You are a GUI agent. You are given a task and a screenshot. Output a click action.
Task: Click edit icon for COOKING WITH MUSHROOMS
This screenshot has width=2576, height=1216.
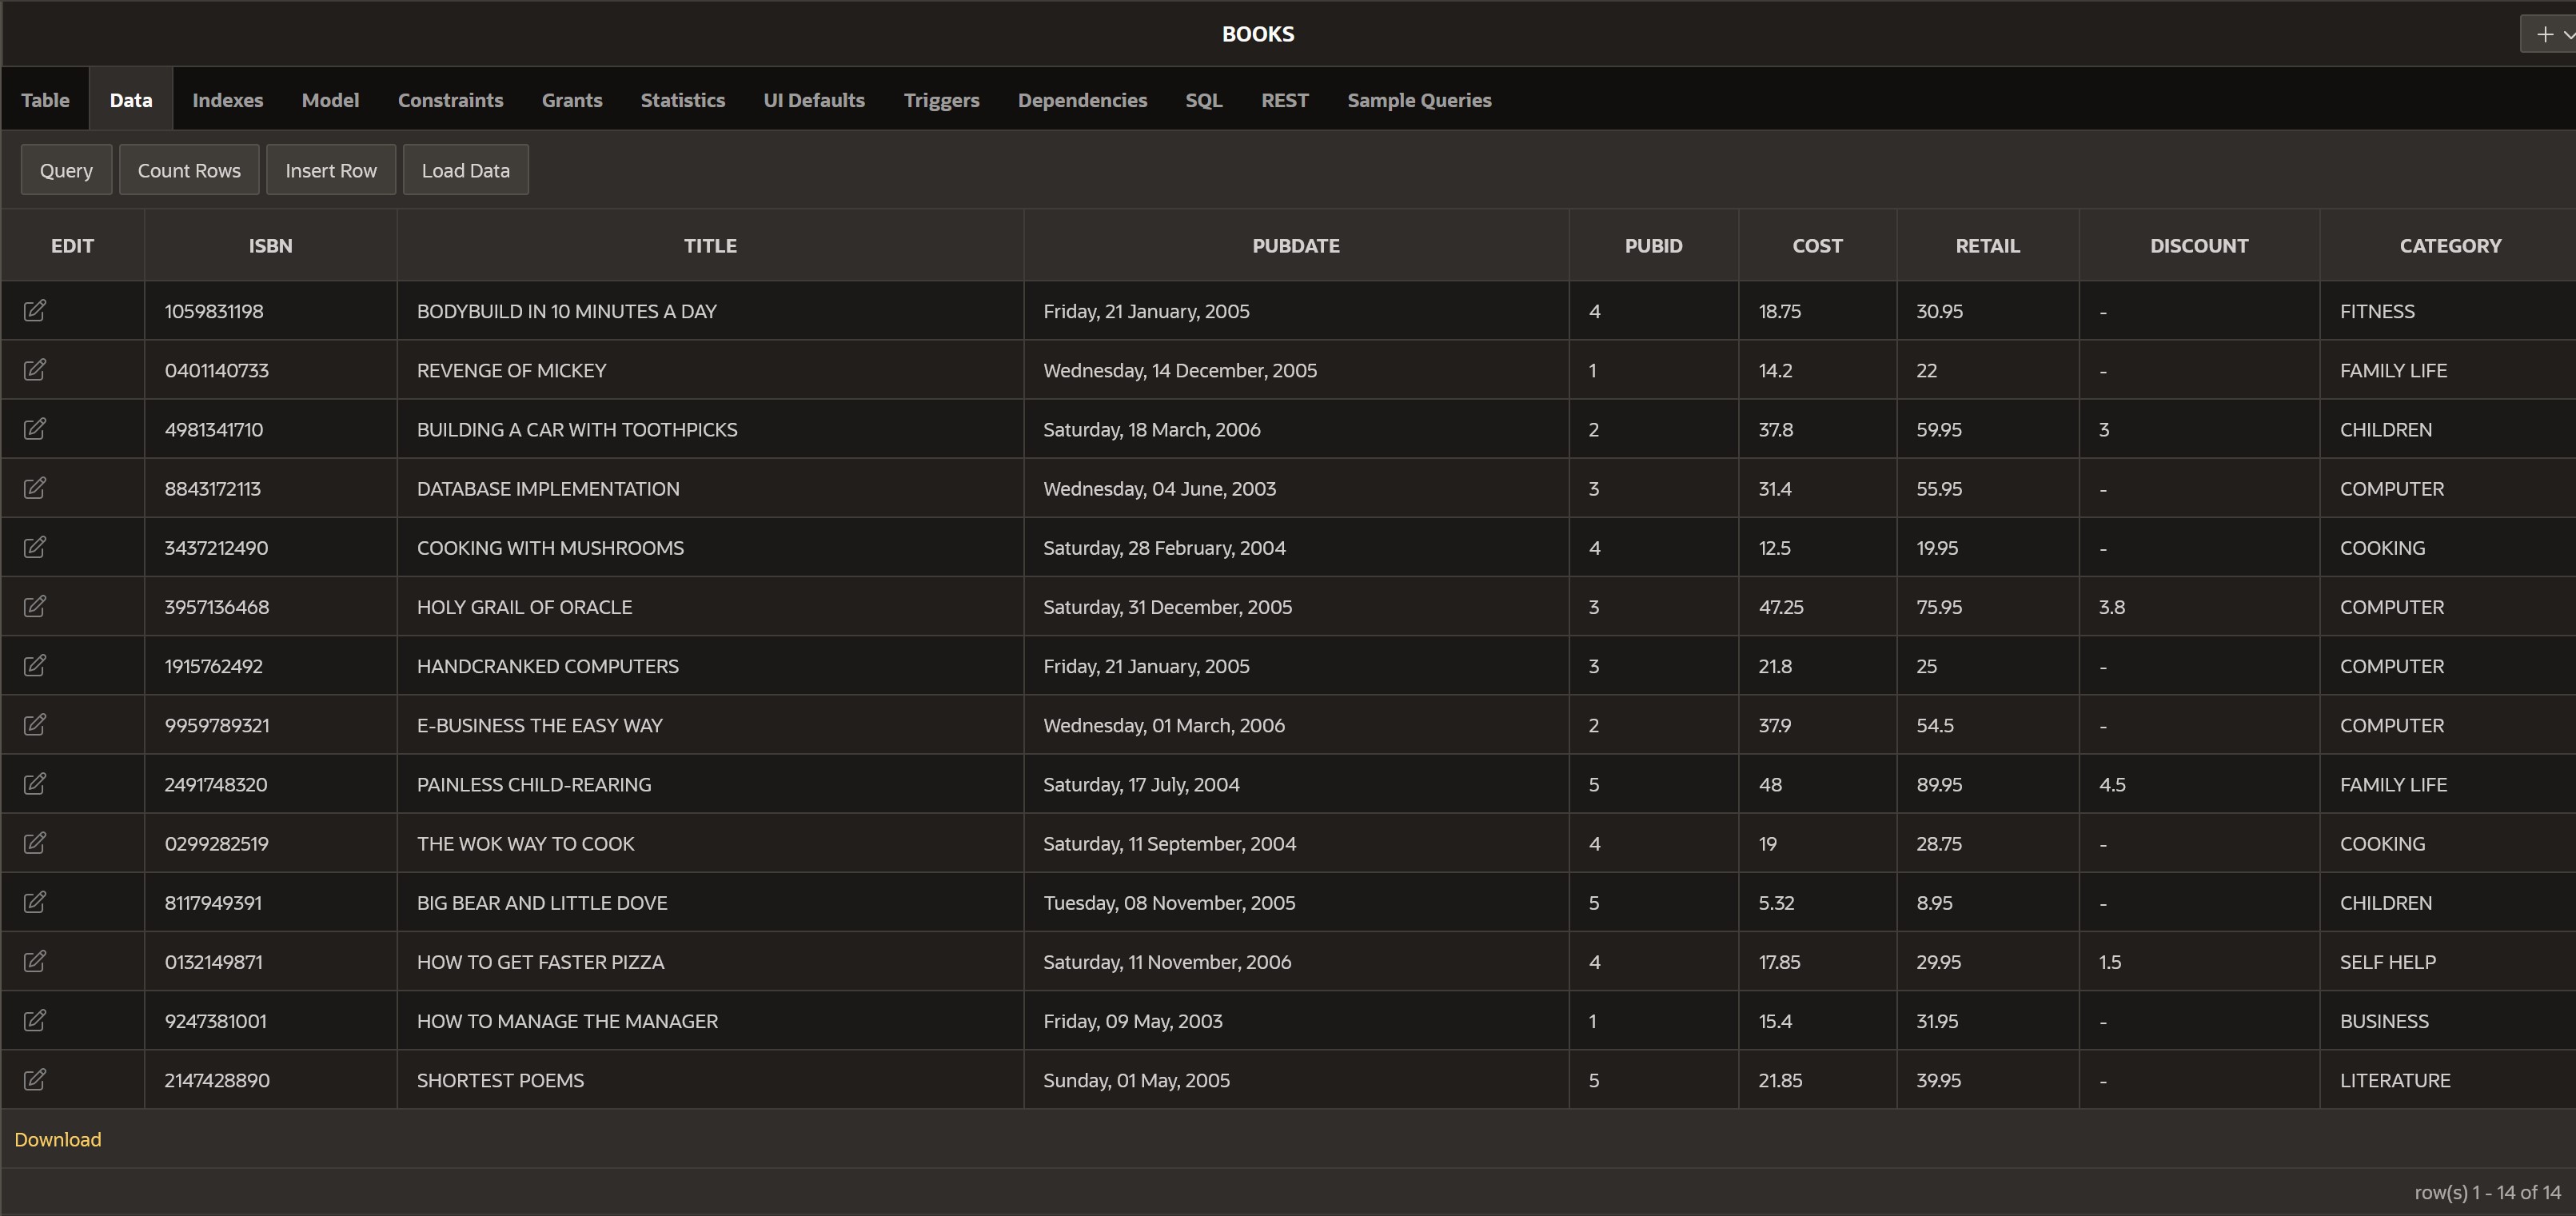coord(34,547)
